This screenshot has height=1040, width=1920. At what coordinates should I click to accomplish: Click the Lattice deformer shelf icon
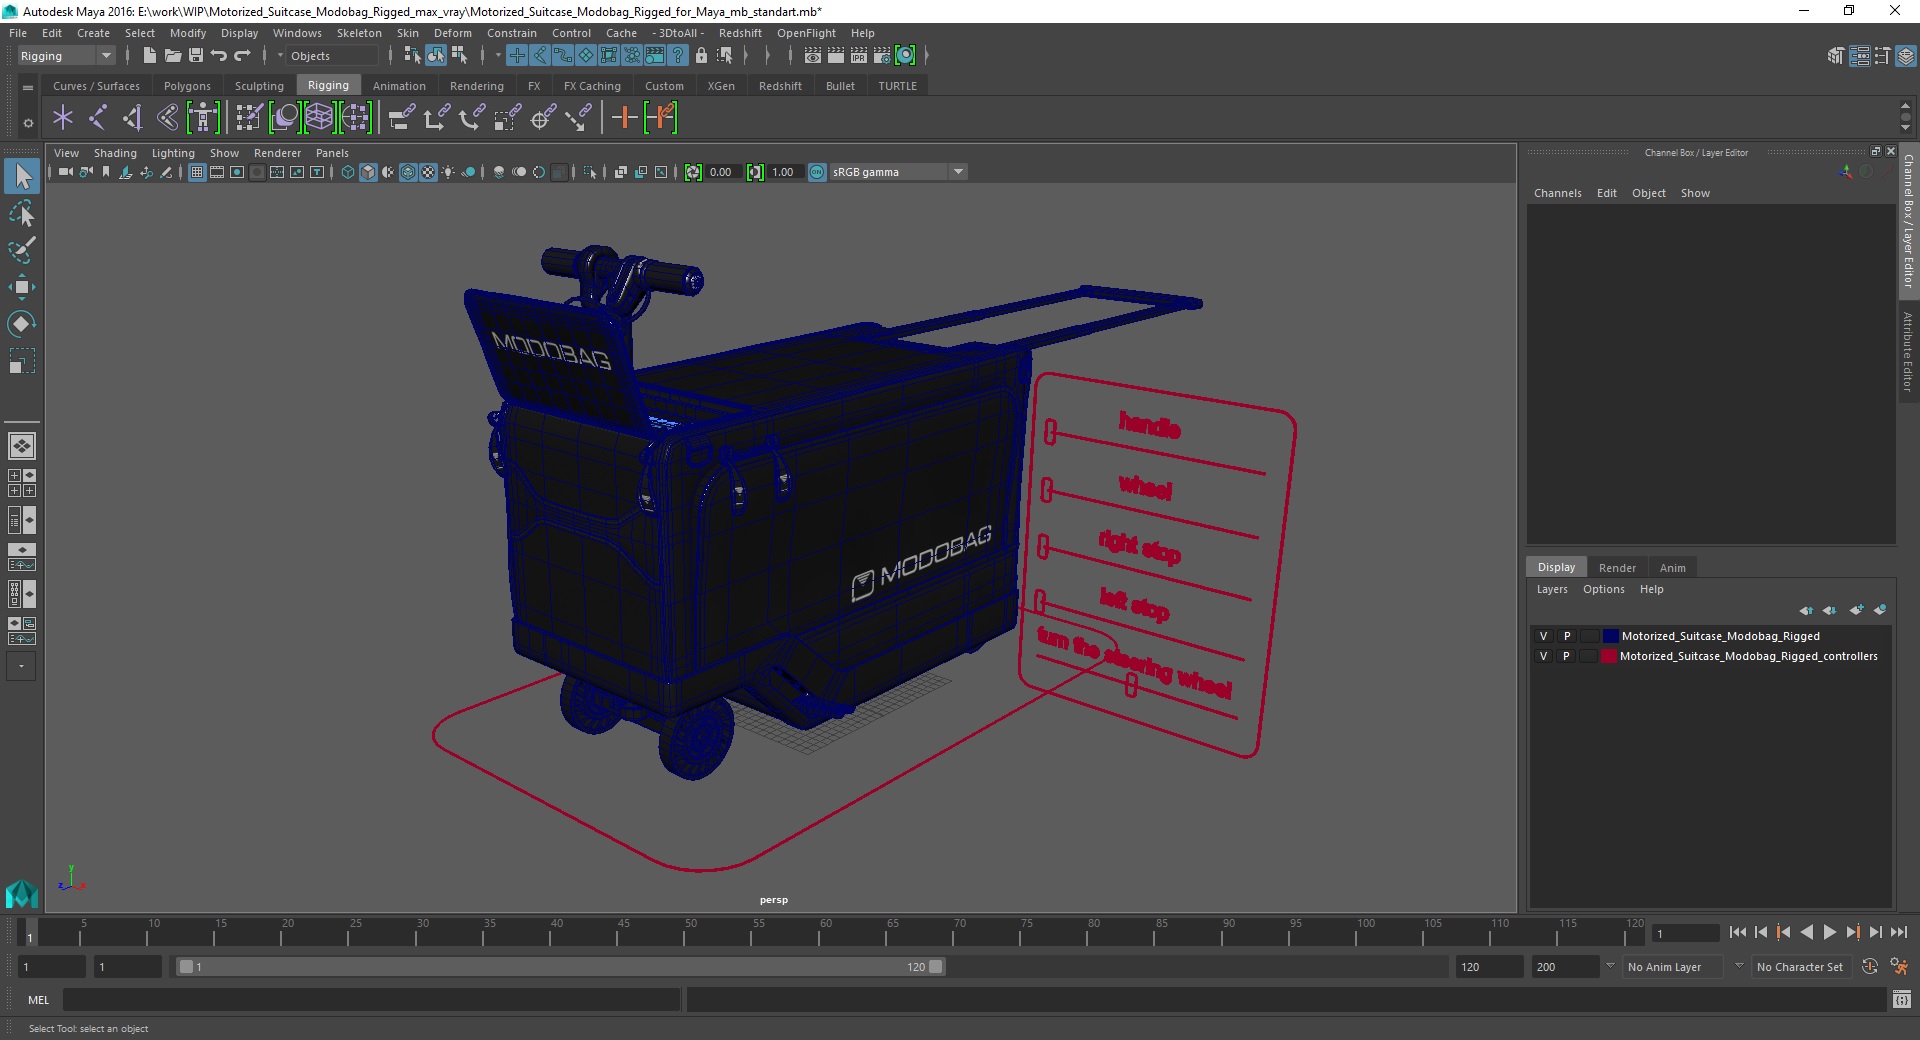click(x=320, y=118)
